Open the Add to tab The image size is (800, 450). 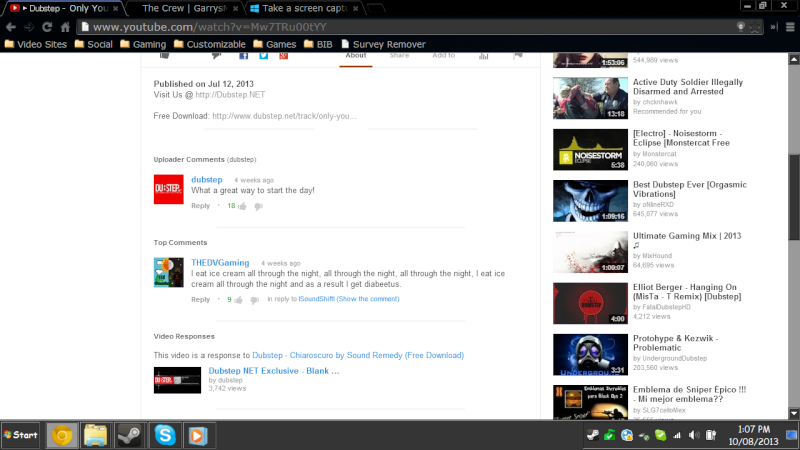pyautogui.click(x=443, y=55)
